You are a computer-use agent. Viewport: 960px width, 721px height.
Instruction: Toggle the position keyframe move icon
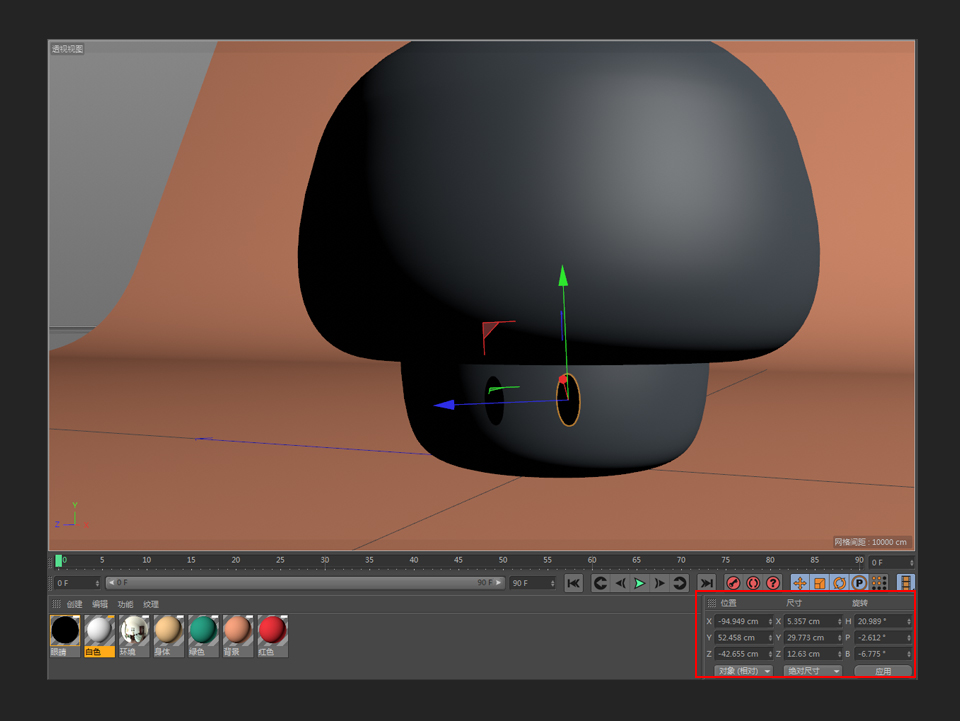800,583
